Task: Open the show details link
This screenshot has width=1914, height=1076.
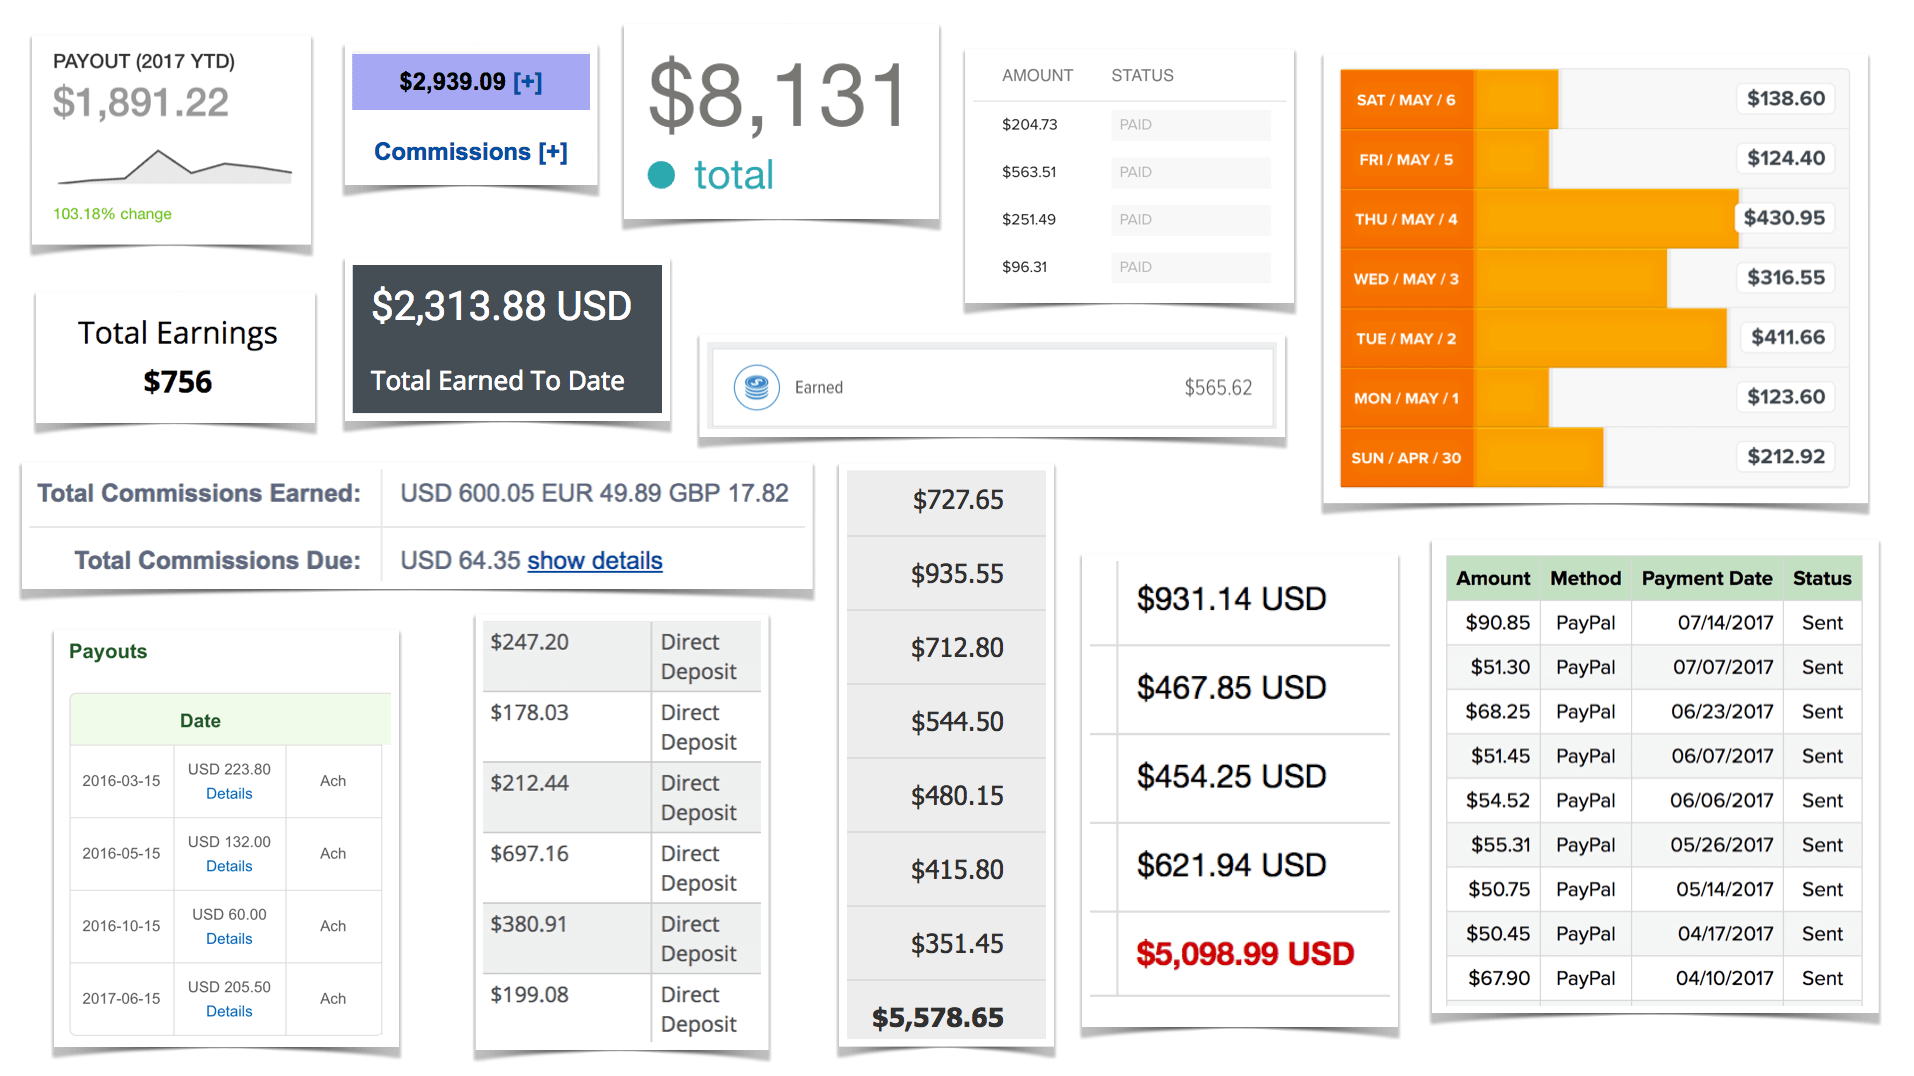Action: pyautogui.click(x=594, y=561)
